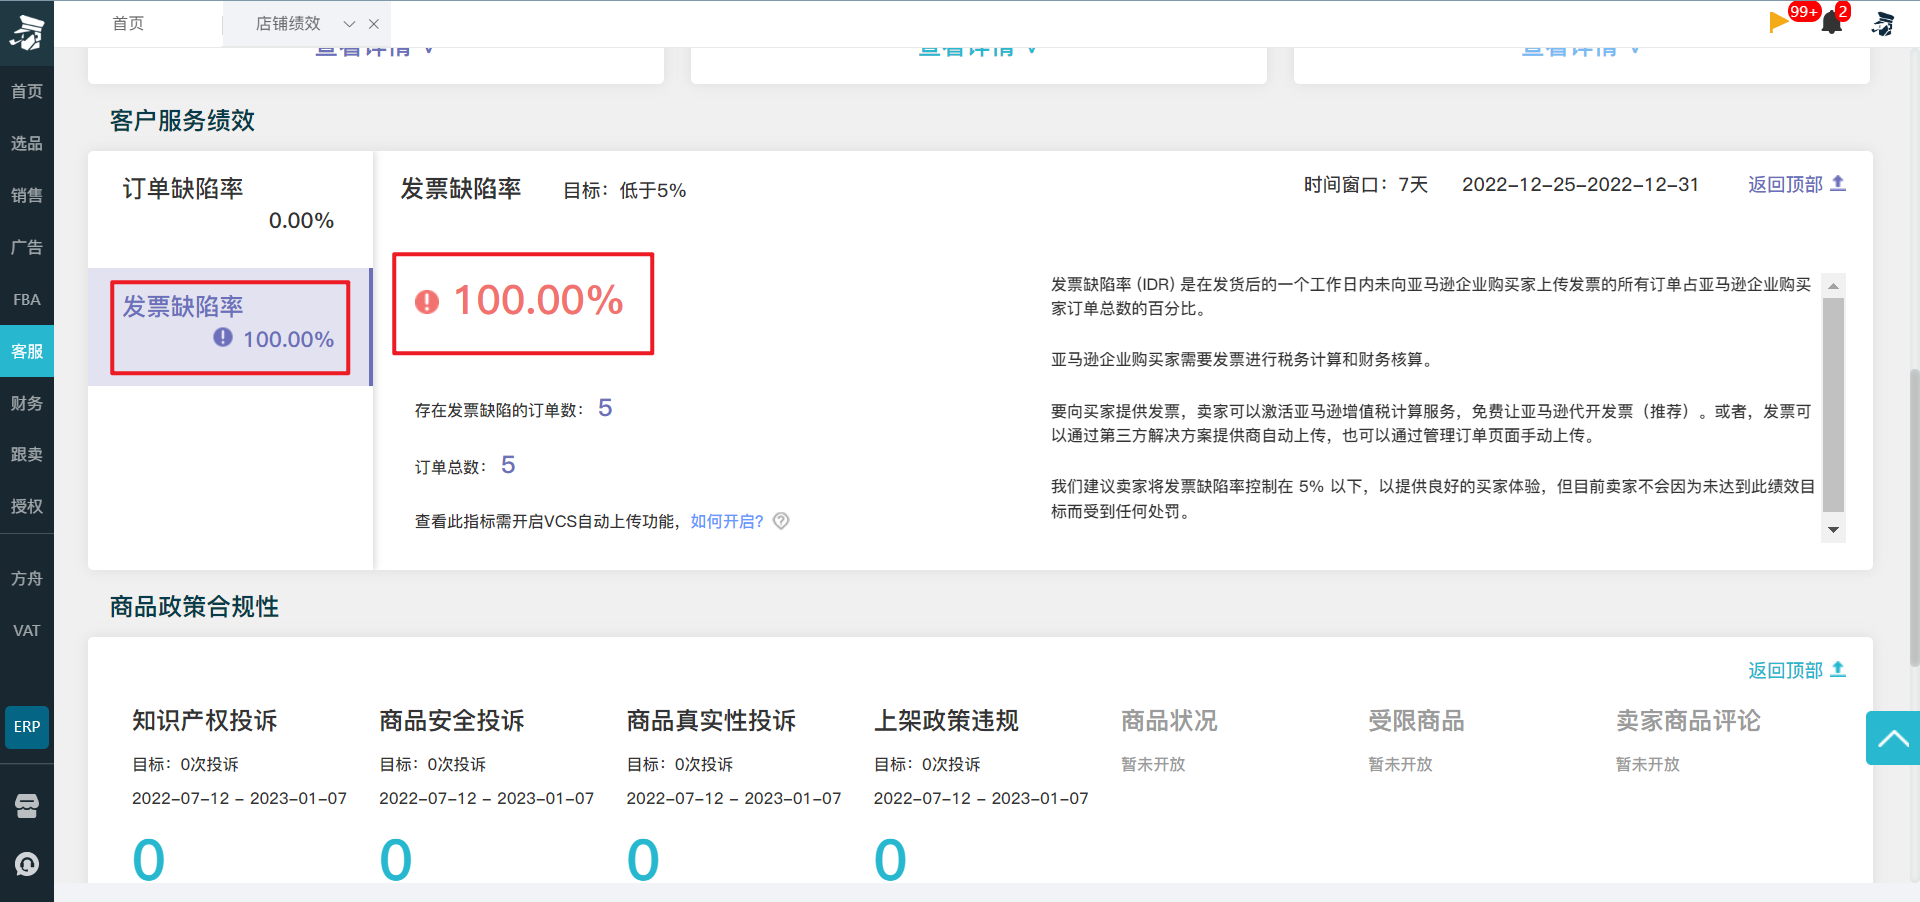The height and width of the screenshot is (902, 1920).
Task: Expand the first 查看详情 link at top
Action: (x=374, y=50)
